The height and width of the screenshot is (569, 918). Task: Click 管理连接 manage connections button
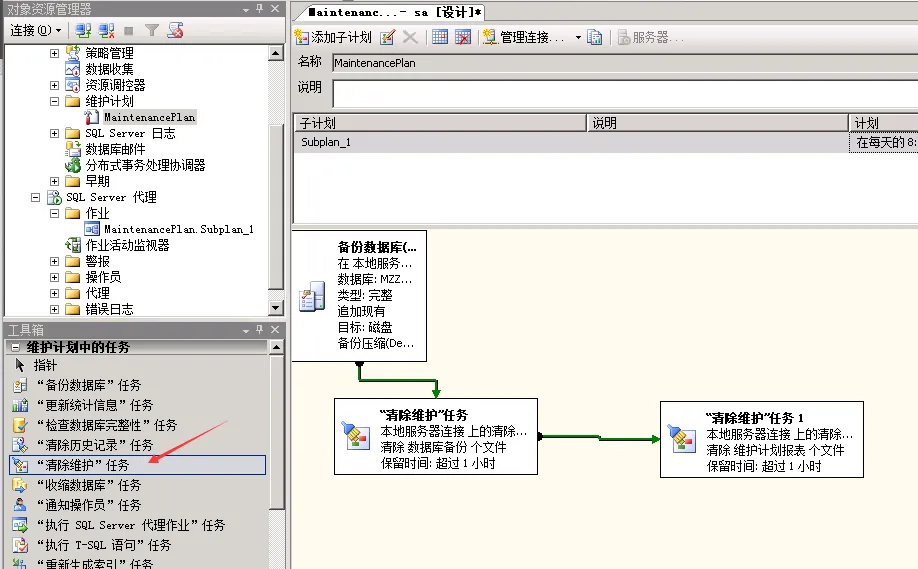(x=525, y=37)
